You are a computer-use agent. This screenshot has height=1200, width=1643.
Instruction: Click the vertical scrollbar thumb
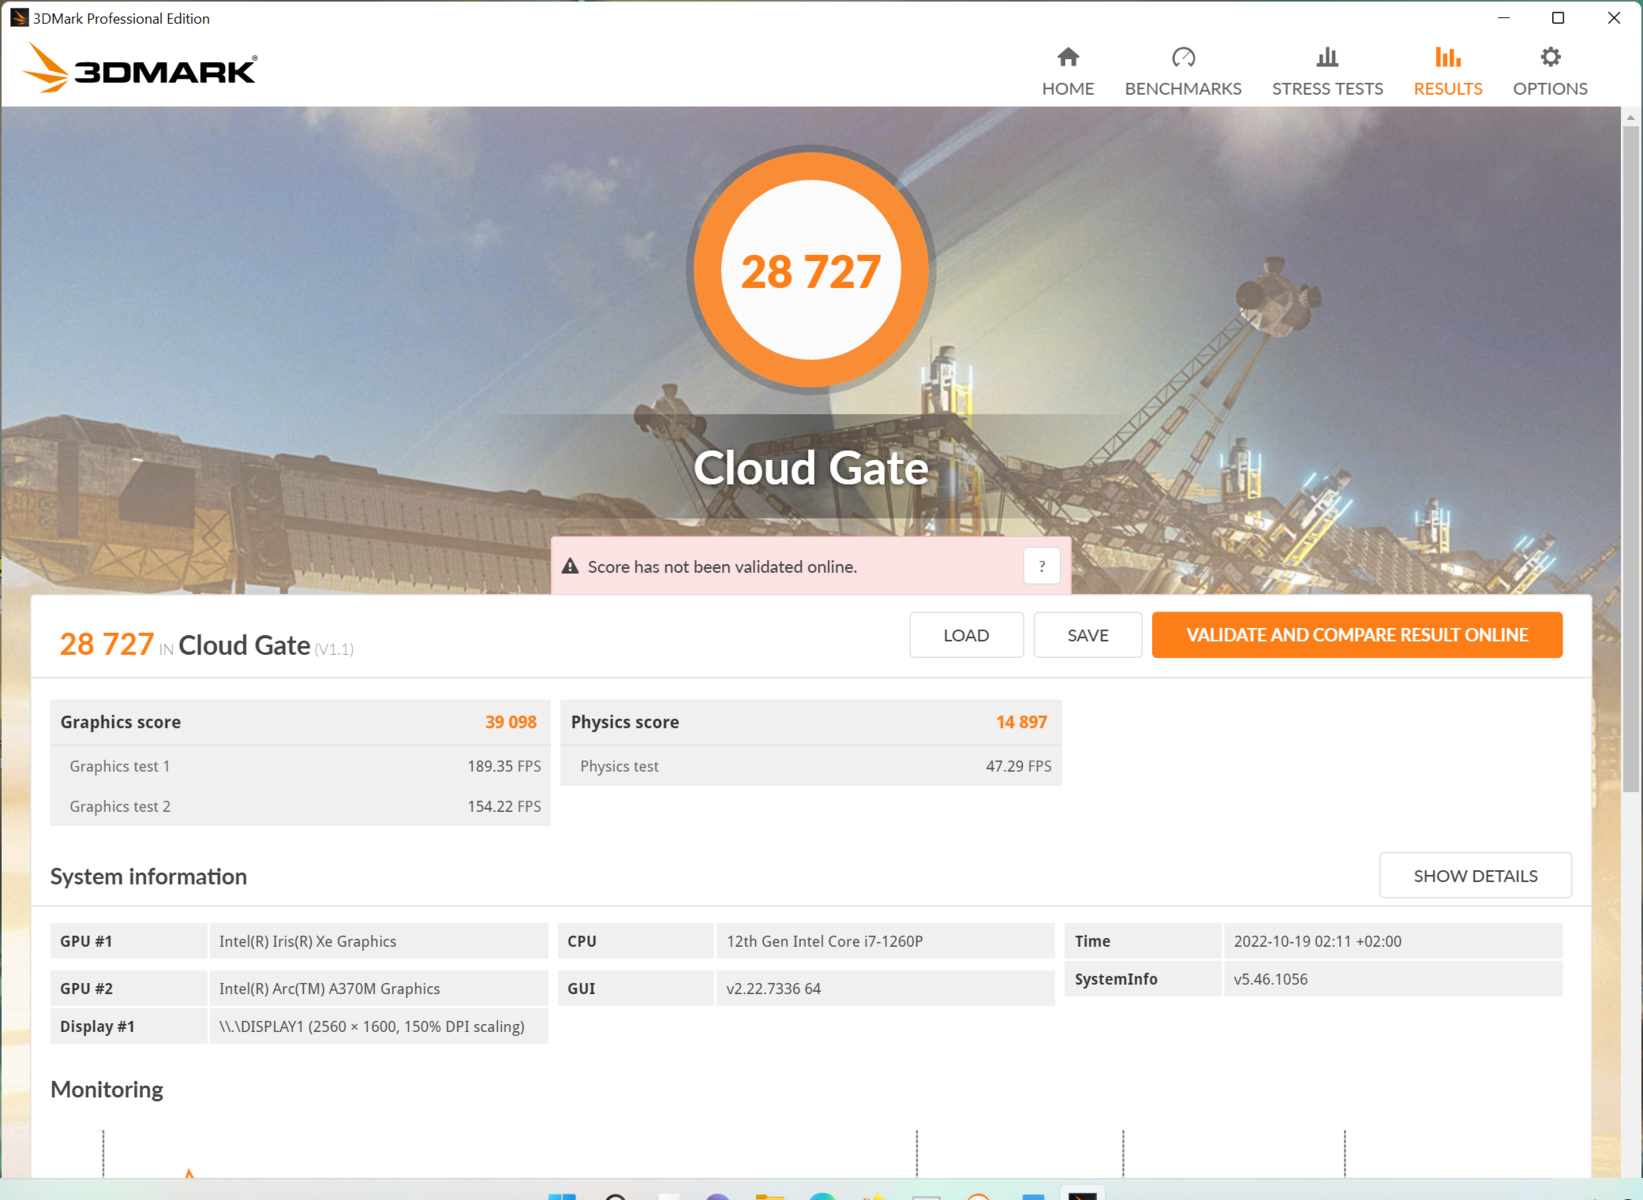point(1631,460)
